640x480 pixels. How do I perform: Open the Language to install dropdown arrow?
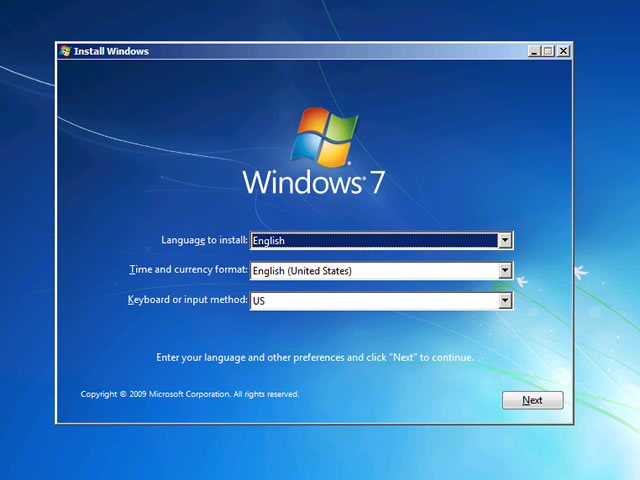coord(505,240)
